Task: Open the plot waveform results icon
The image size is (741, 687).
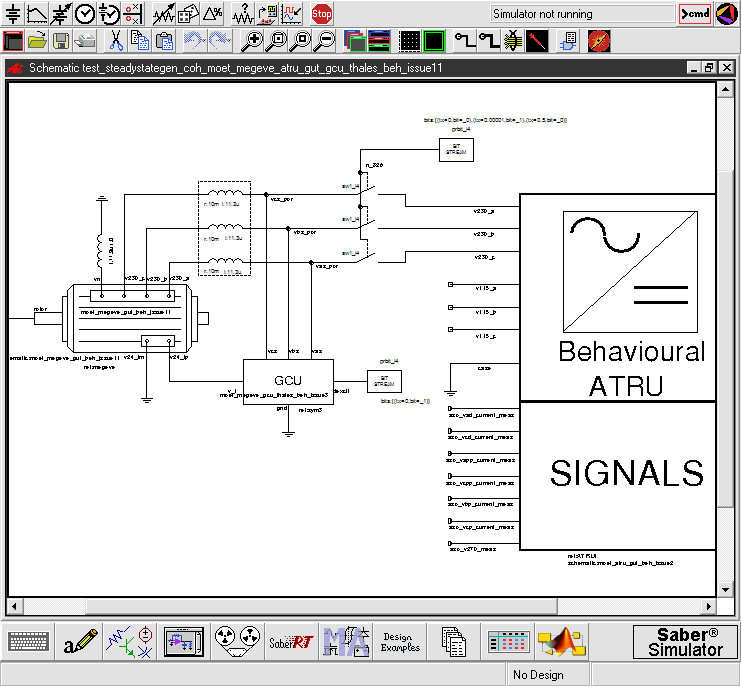Action: (291, 14)
